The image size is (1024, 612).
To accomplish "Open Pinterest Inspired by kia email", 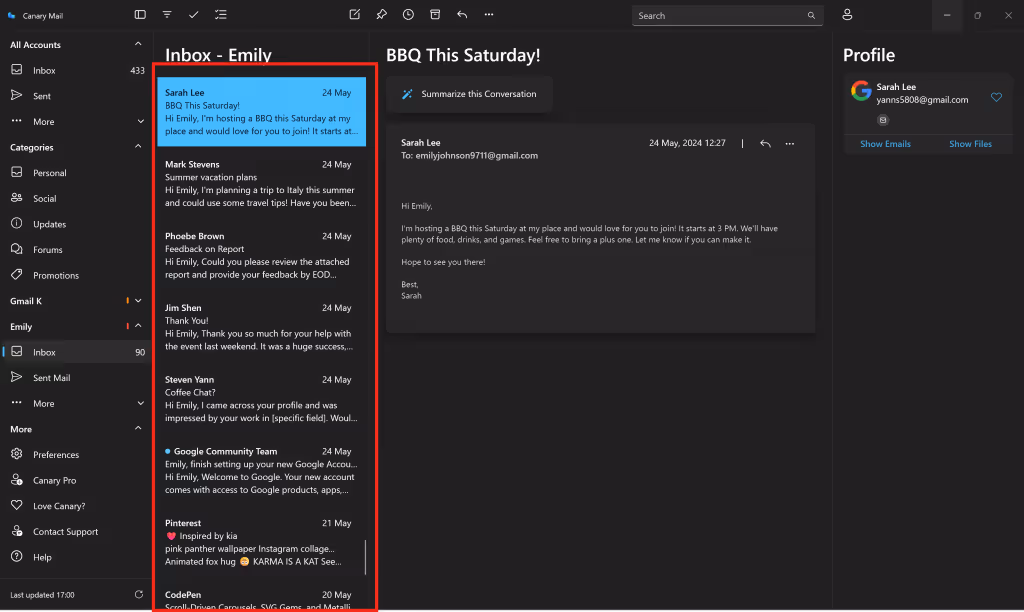I will (261, 542).
